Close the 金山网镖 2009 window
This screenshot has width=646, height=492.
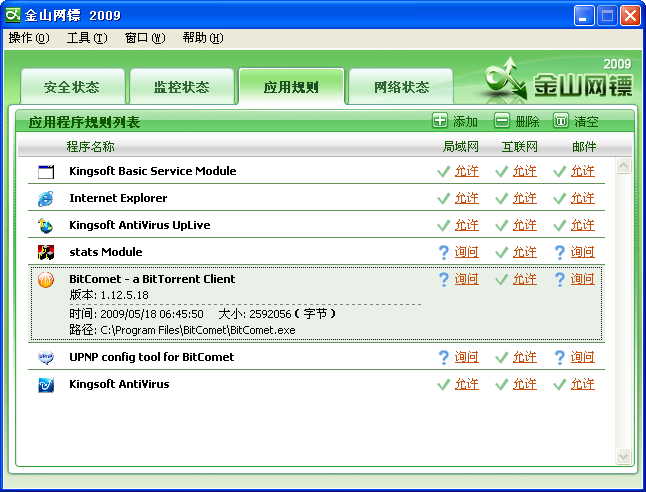630,16
